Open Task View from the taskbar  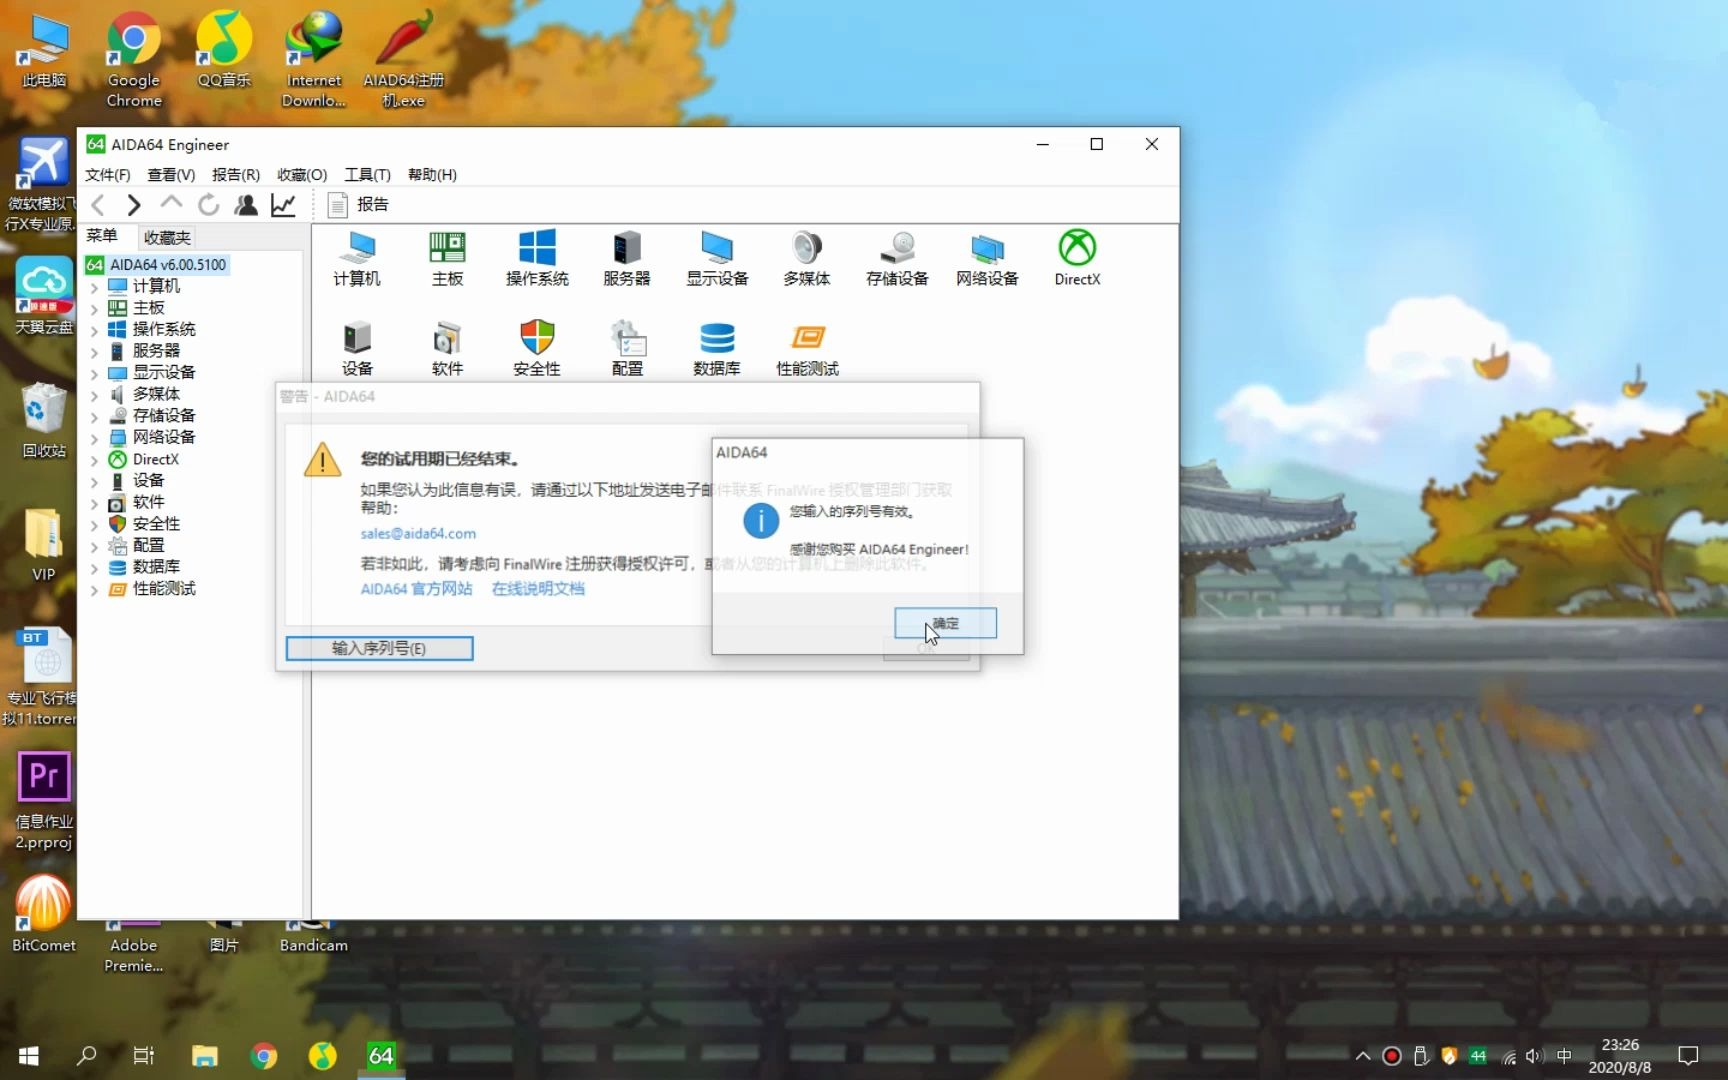coord(144,1056)
